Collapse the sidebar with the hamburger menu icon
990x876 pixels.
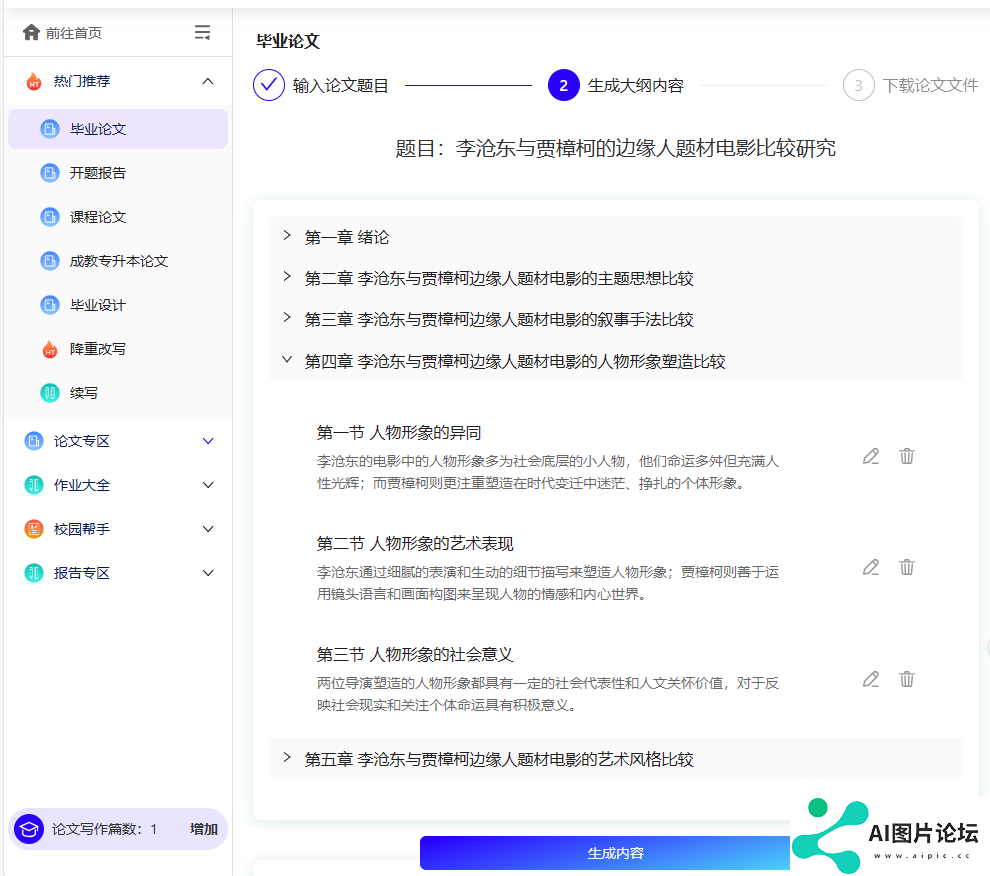[x=202, y=32]
